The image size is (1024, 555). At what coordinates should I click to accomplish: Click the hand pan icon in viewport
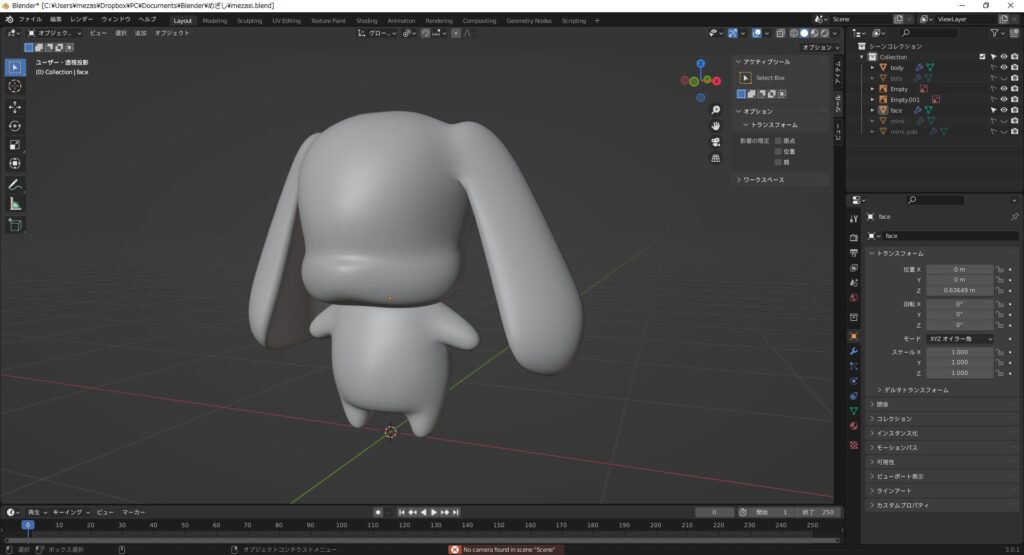(716, 126)
